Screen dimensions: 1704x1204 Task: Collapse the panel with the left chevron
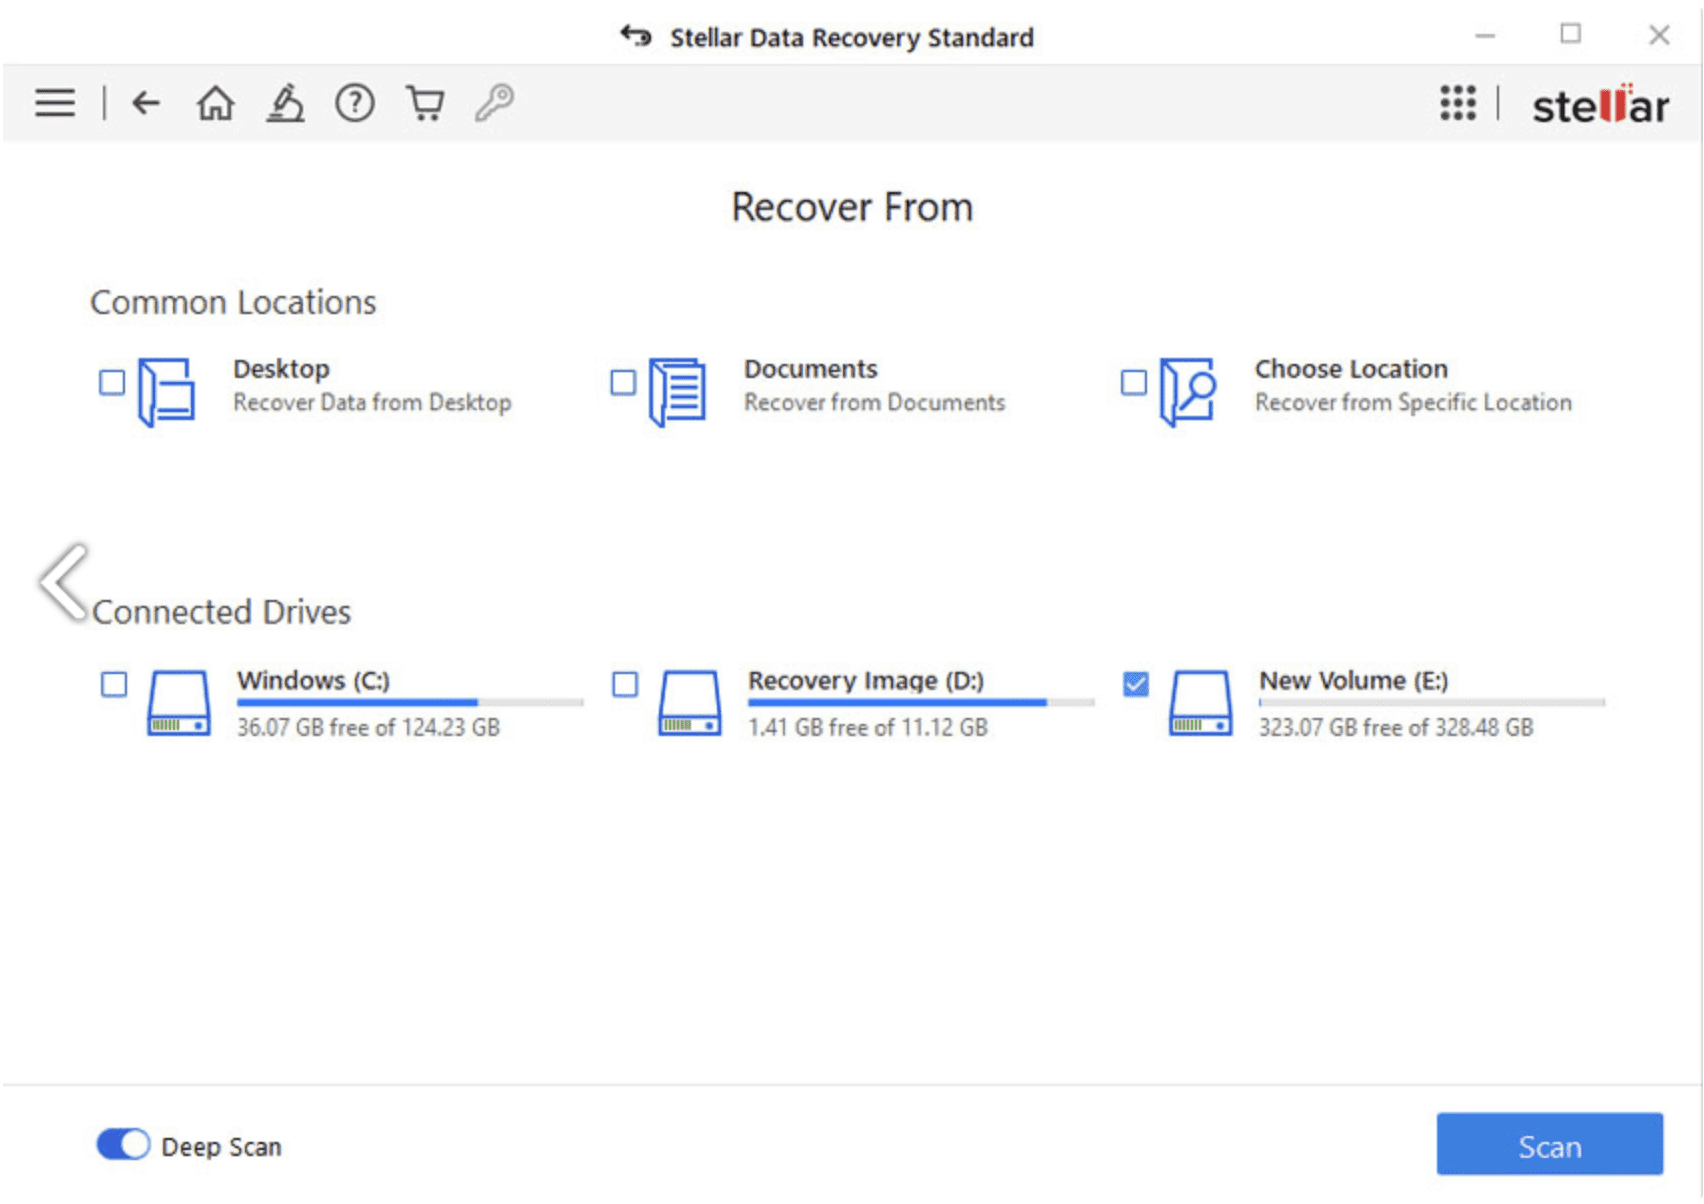pyautogui.click(x=62, y=582)
